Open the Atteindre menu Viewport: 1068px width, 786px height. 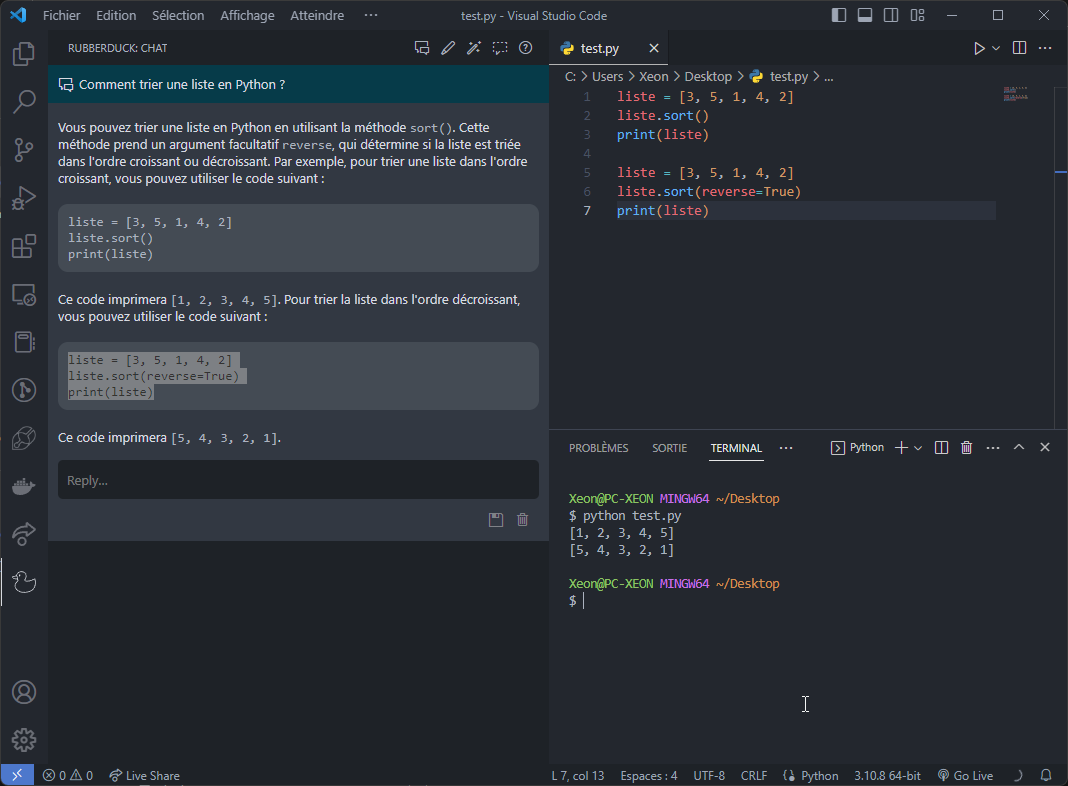point(317,15)
